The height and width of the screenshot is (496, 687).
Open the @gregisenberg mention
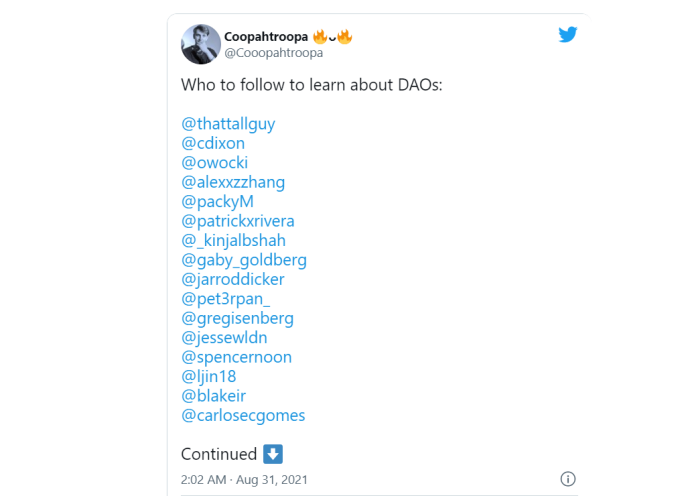[x=237, y=318]
